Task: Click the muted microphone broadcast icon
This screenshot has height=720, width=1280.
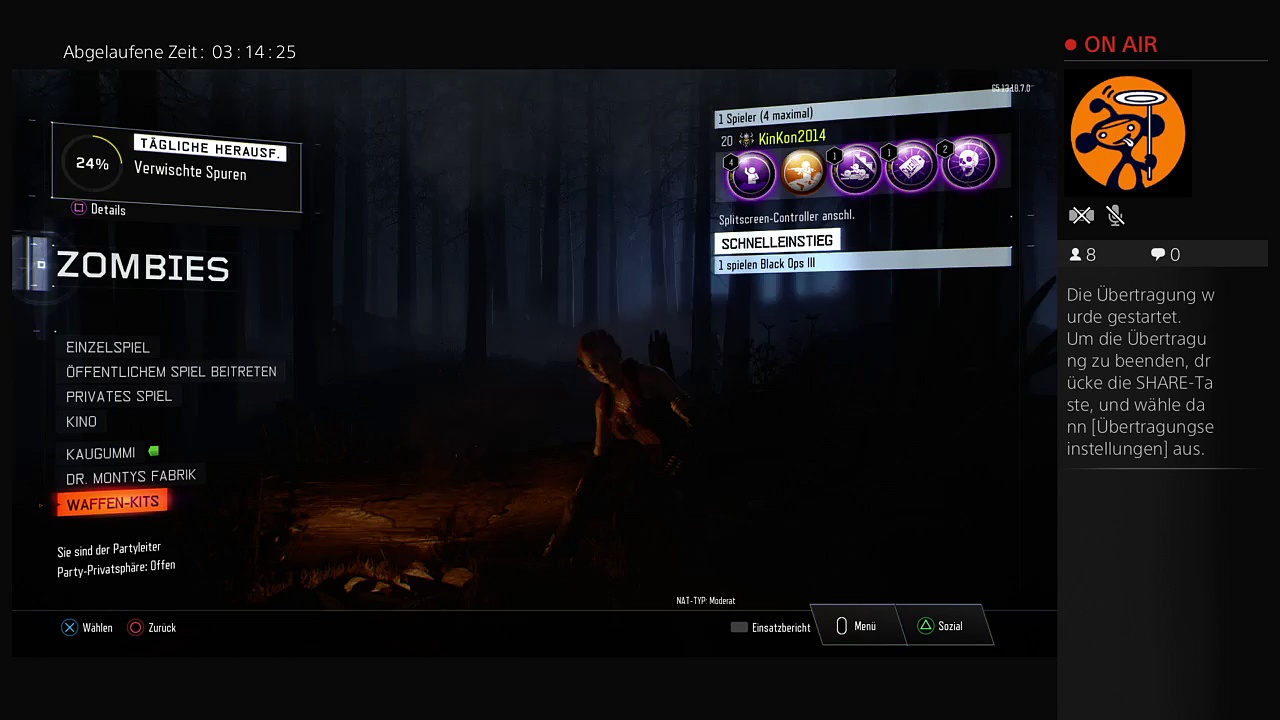Action: click(1116, 215)
